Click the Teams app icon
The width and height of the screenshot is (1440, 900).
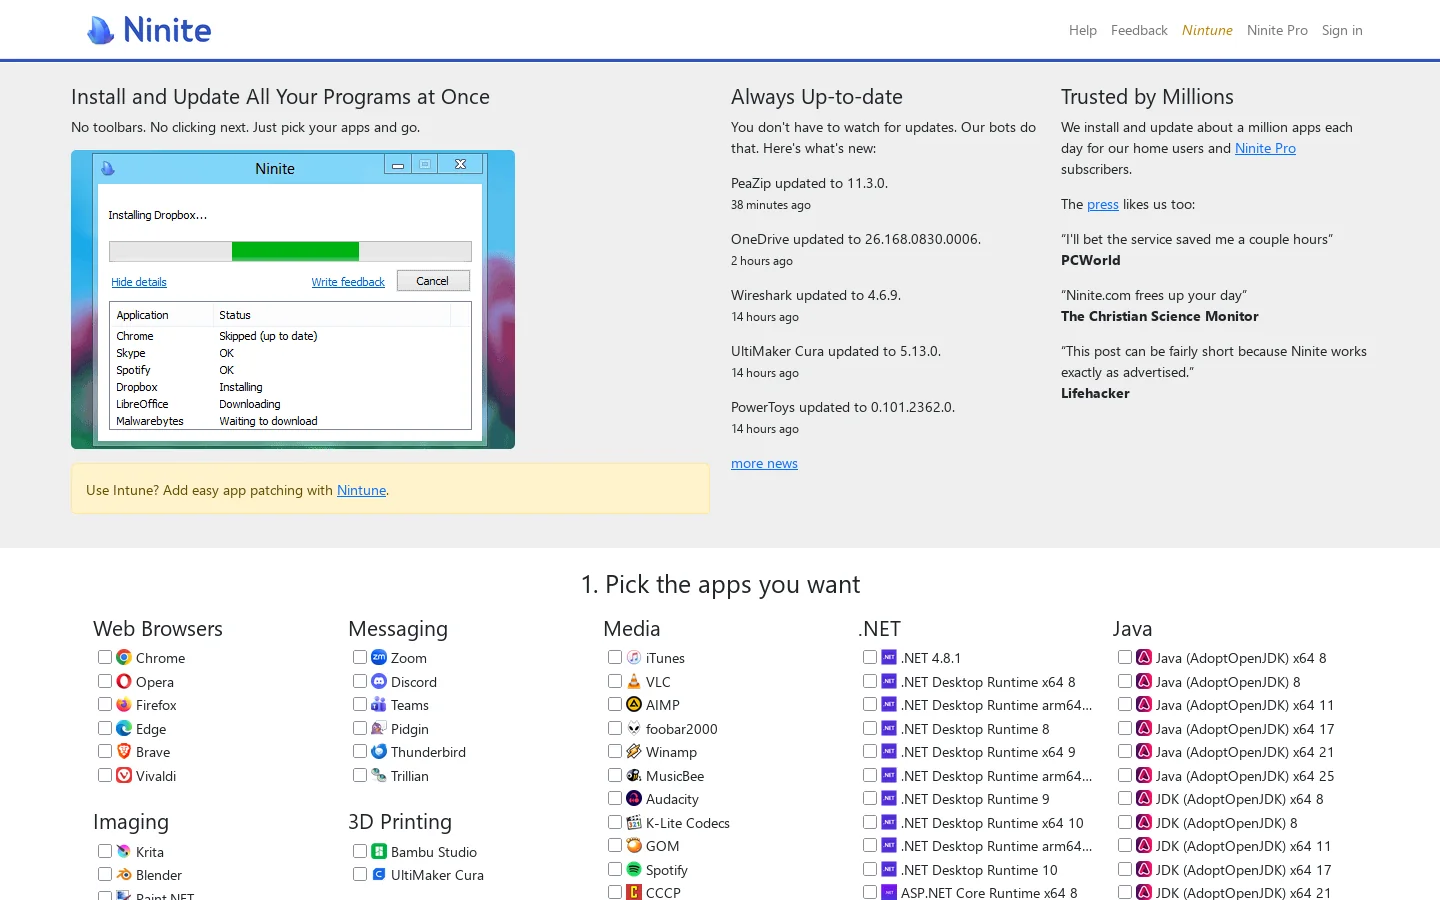coord(379,704)
